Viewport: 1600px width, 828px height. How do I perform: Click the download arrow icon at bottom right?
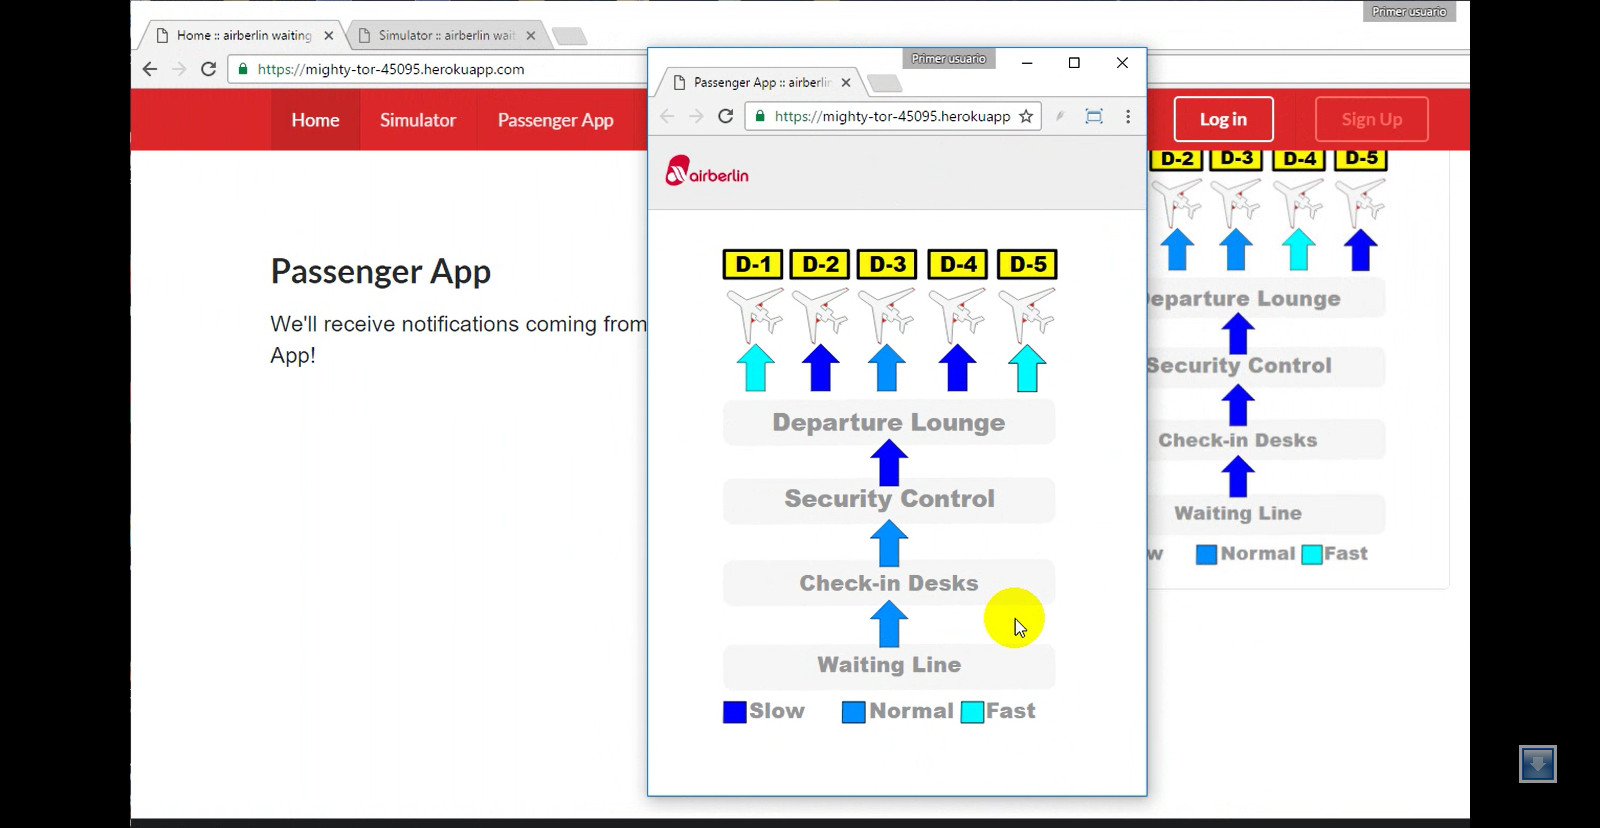pos(1537,764)
